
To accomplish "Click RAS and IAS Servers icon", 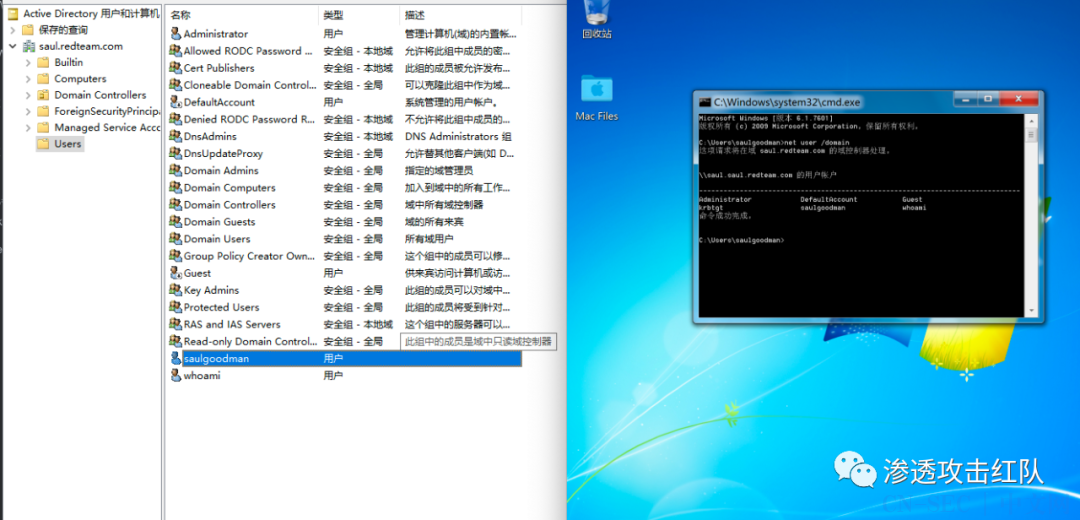I will tap(176, 324).
